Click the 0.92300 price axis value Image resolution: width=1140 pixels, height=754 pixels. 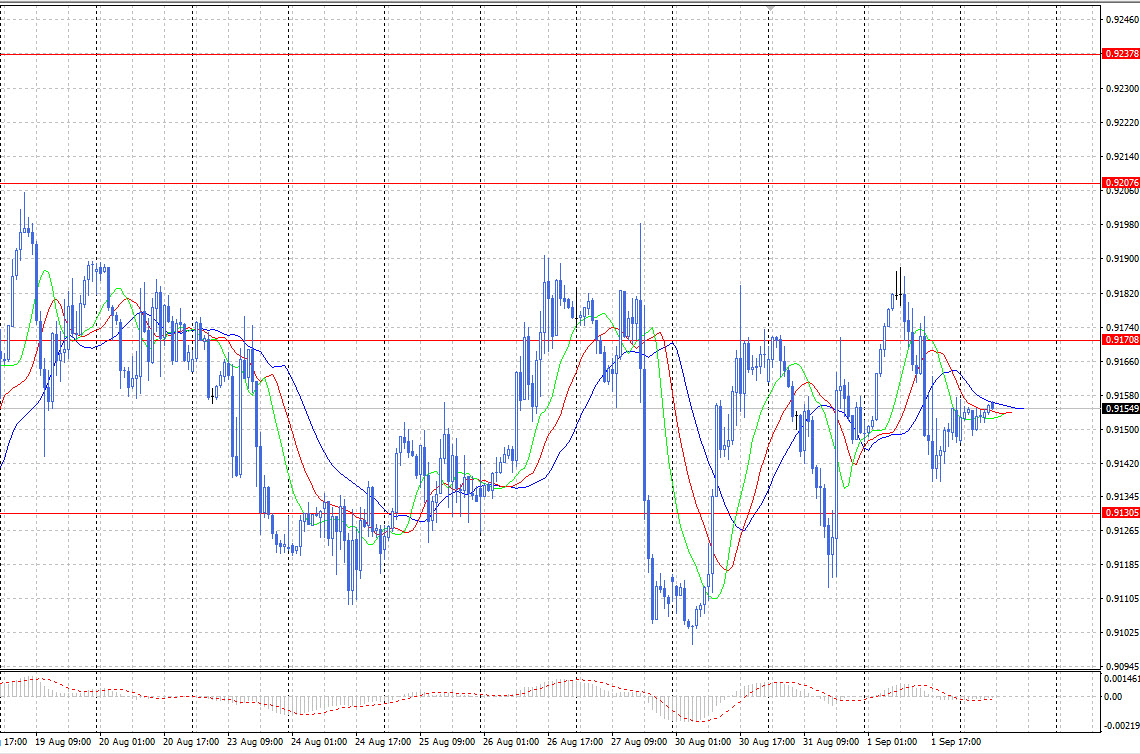point(1122,89)
